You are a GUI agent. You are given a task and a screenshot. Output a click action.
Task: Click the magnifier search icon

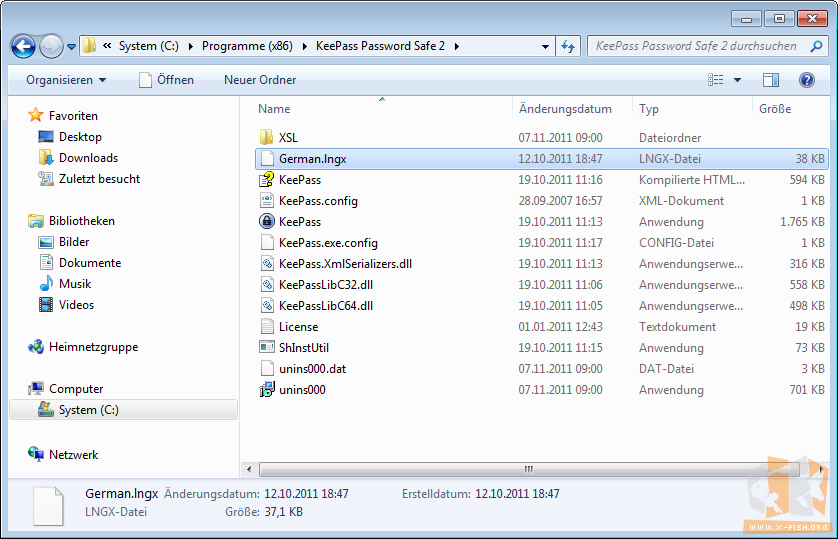[816, 46]
